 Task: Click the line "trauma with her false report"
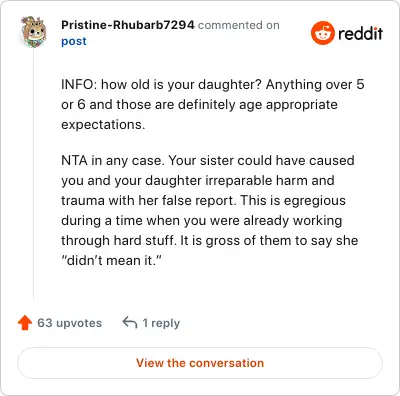pos(203,200)
